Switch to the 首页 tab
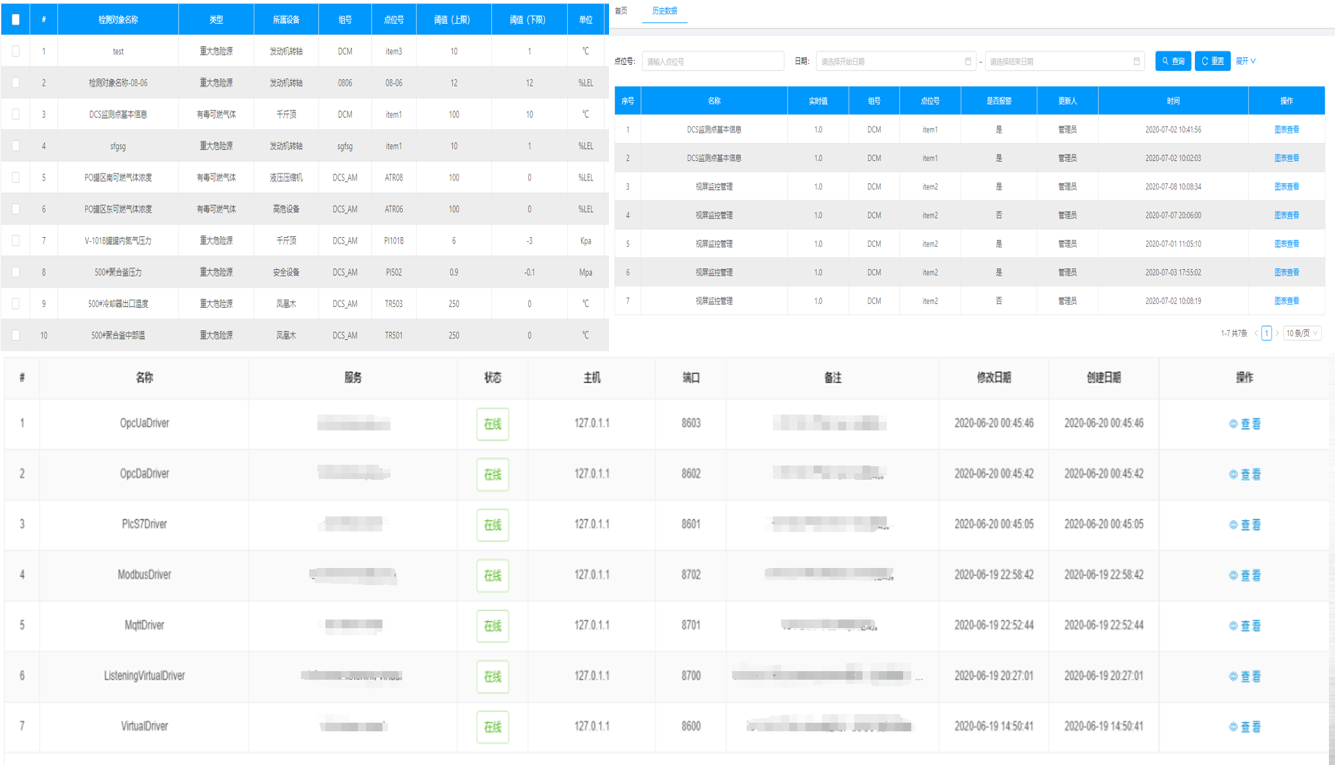1335x765 pixels. [621, 11]
